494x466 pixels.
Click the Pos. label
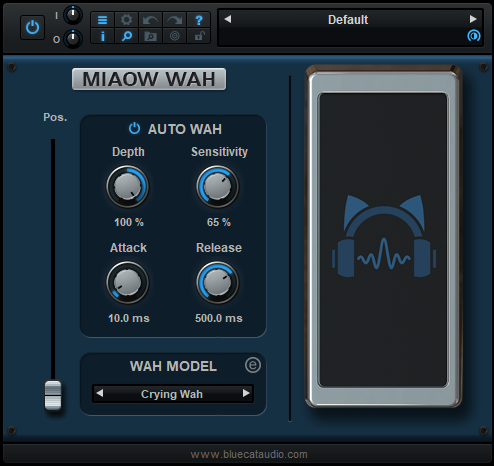click(x=55, y=117)
